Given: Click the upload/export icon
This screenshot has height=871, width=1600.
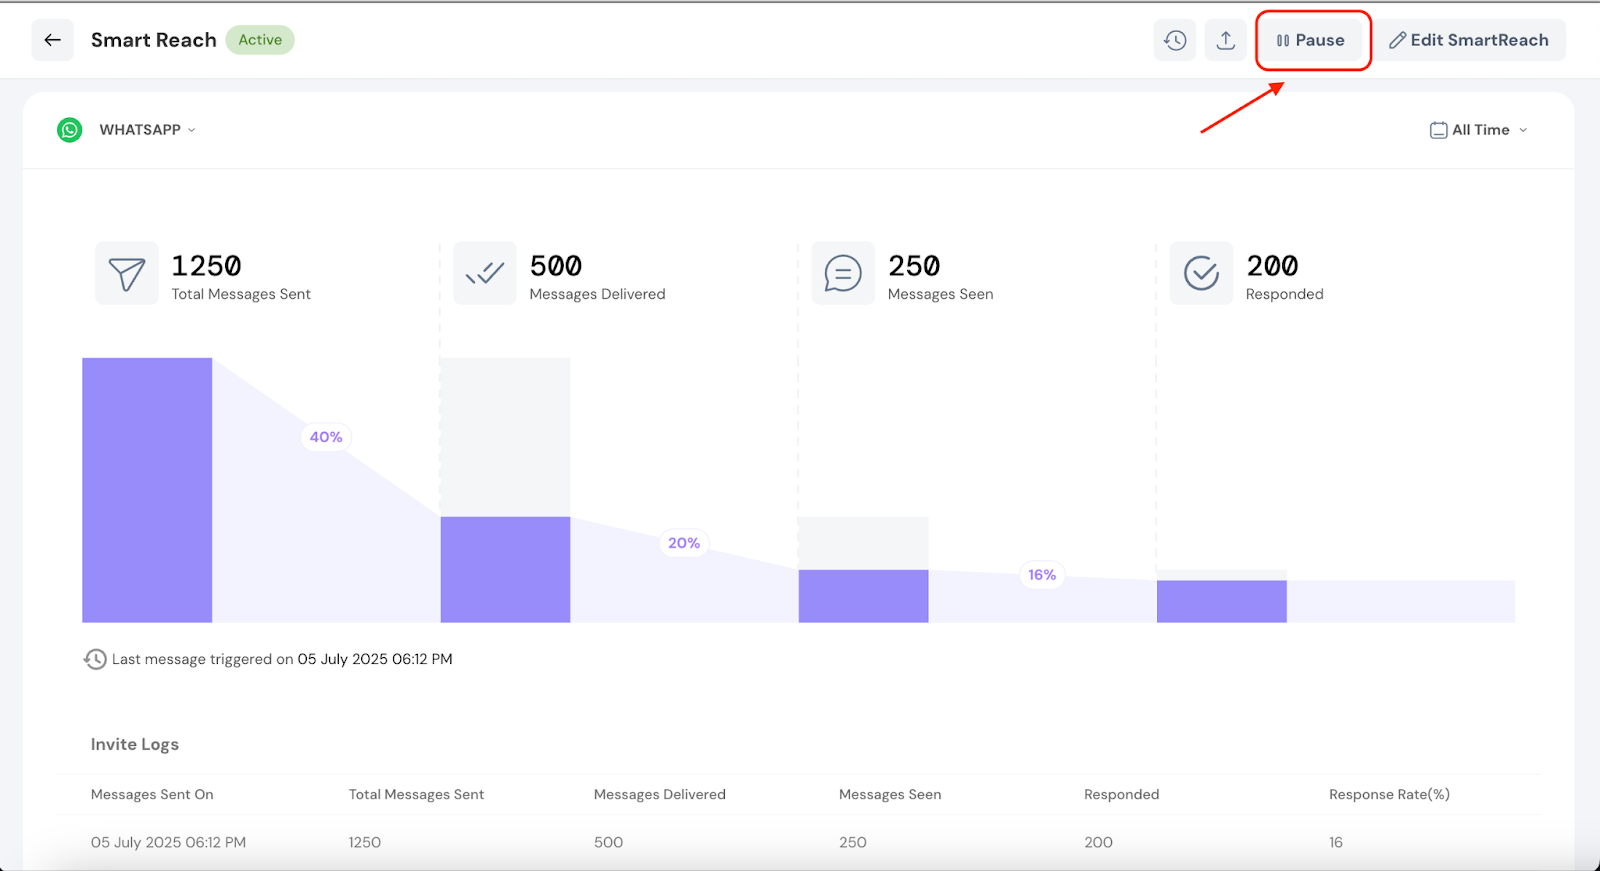Looking at the screenshot, I should 1225,40.
